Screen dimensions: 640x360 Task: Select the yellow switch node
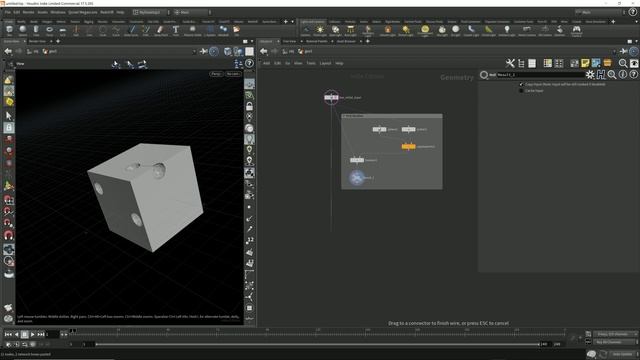[x=408, y=146]
